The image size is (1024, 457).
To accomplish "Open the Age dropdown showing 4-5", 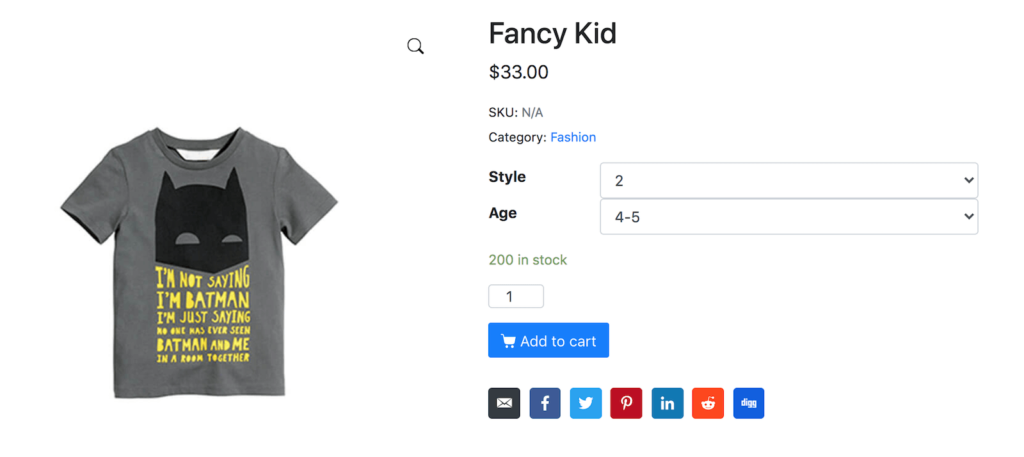I will coord(788,217).
